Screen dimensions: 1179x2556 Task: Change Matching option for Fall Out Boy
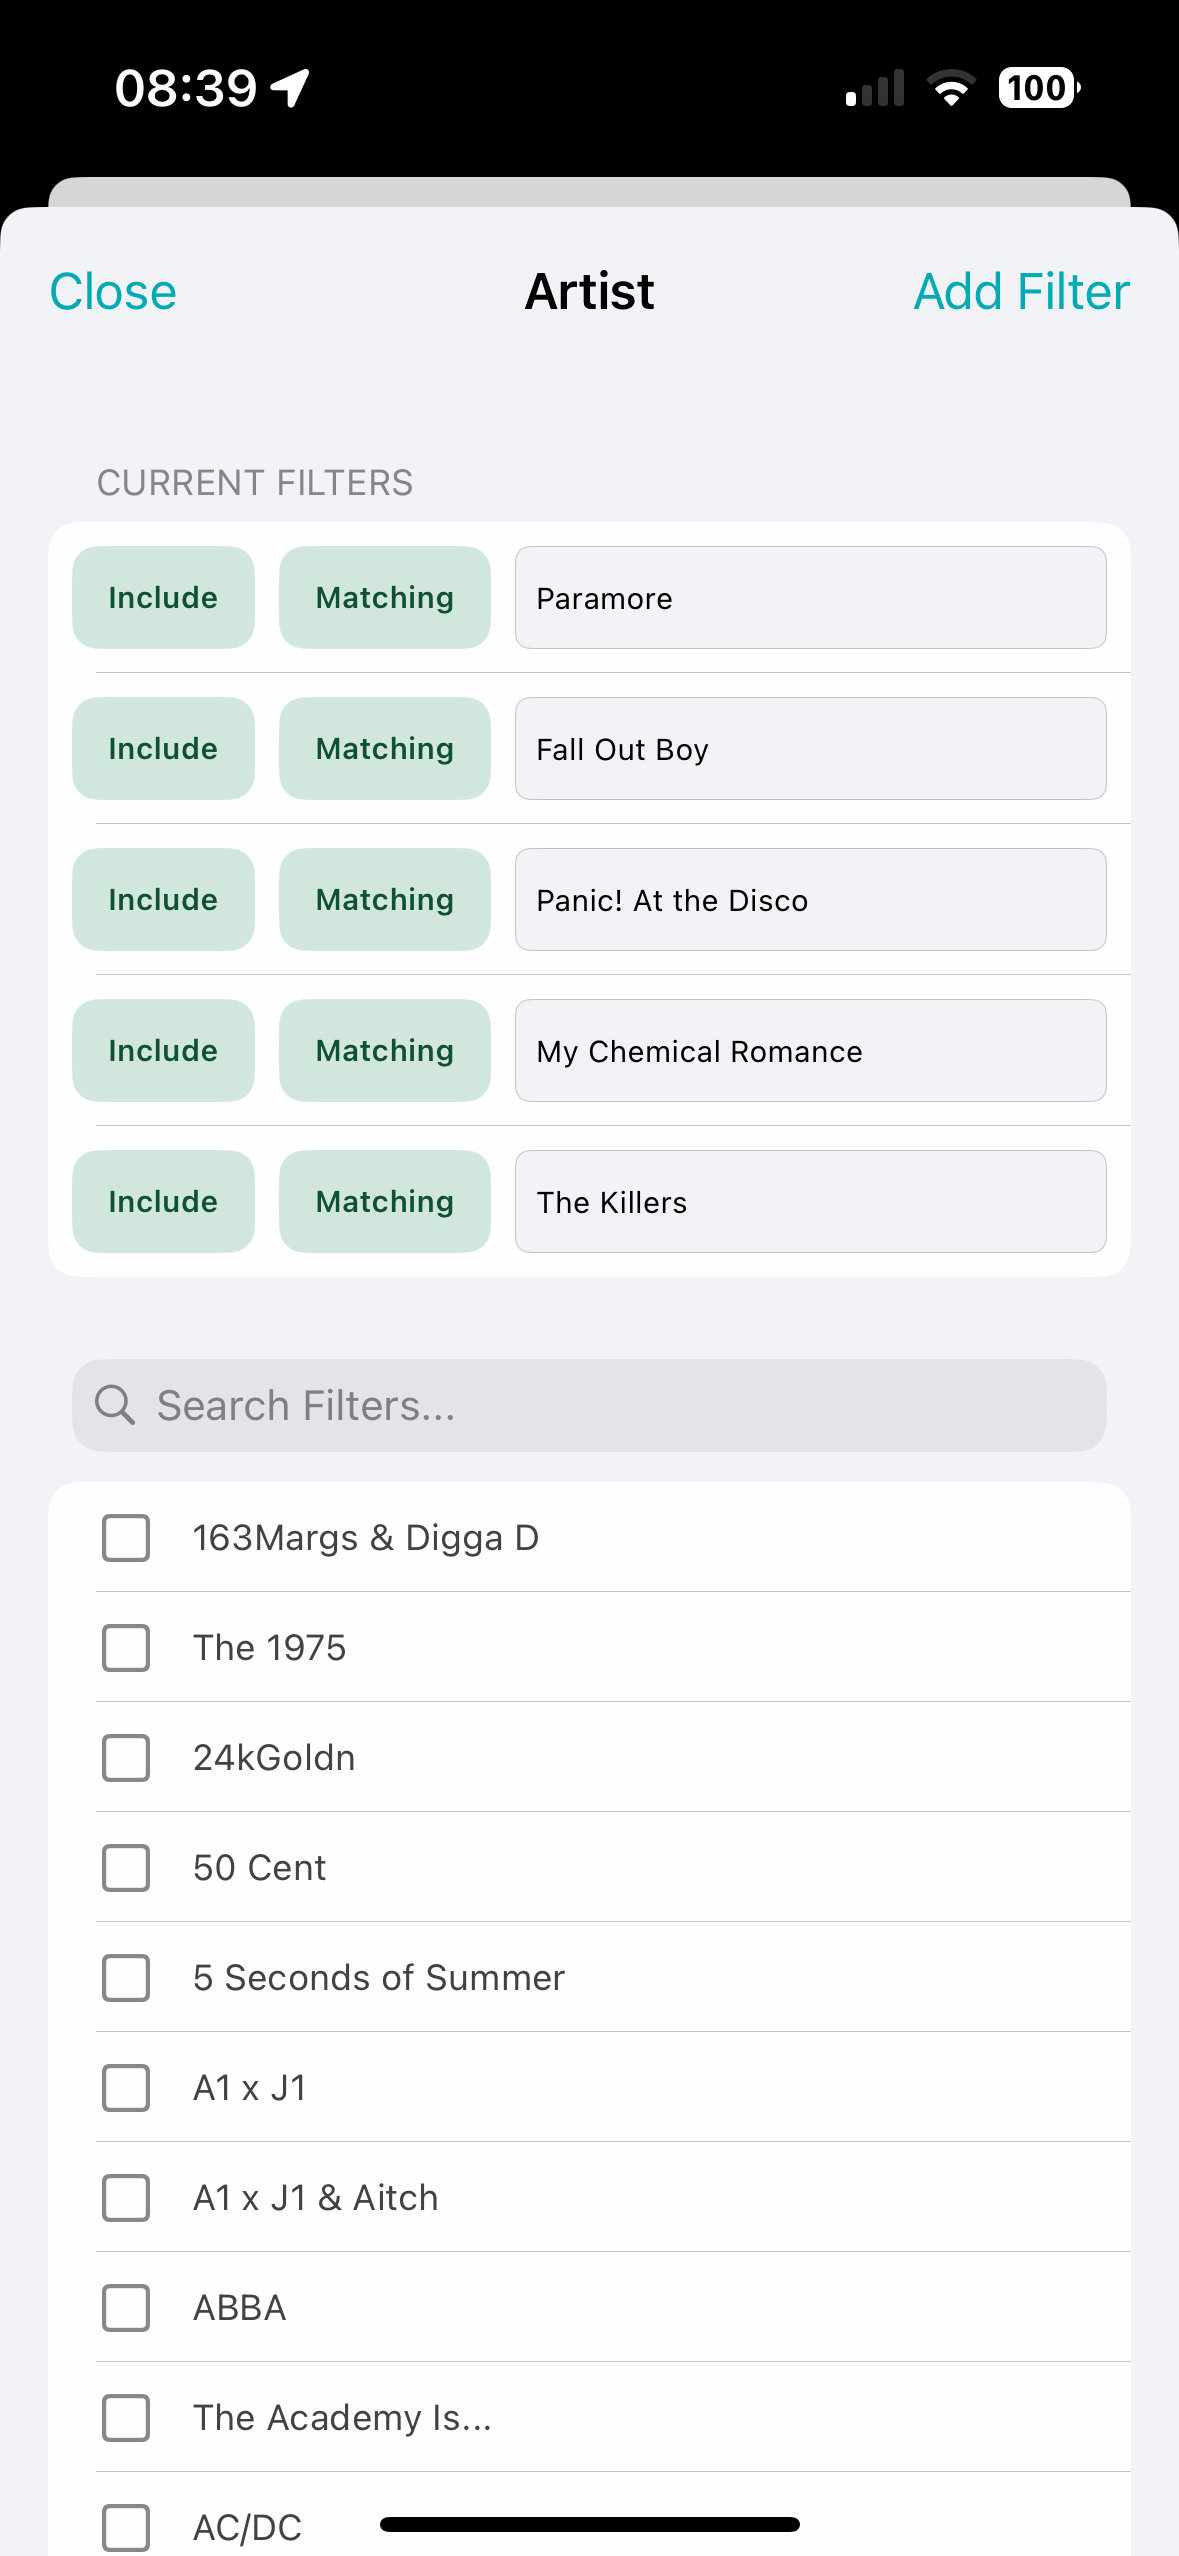385,749
